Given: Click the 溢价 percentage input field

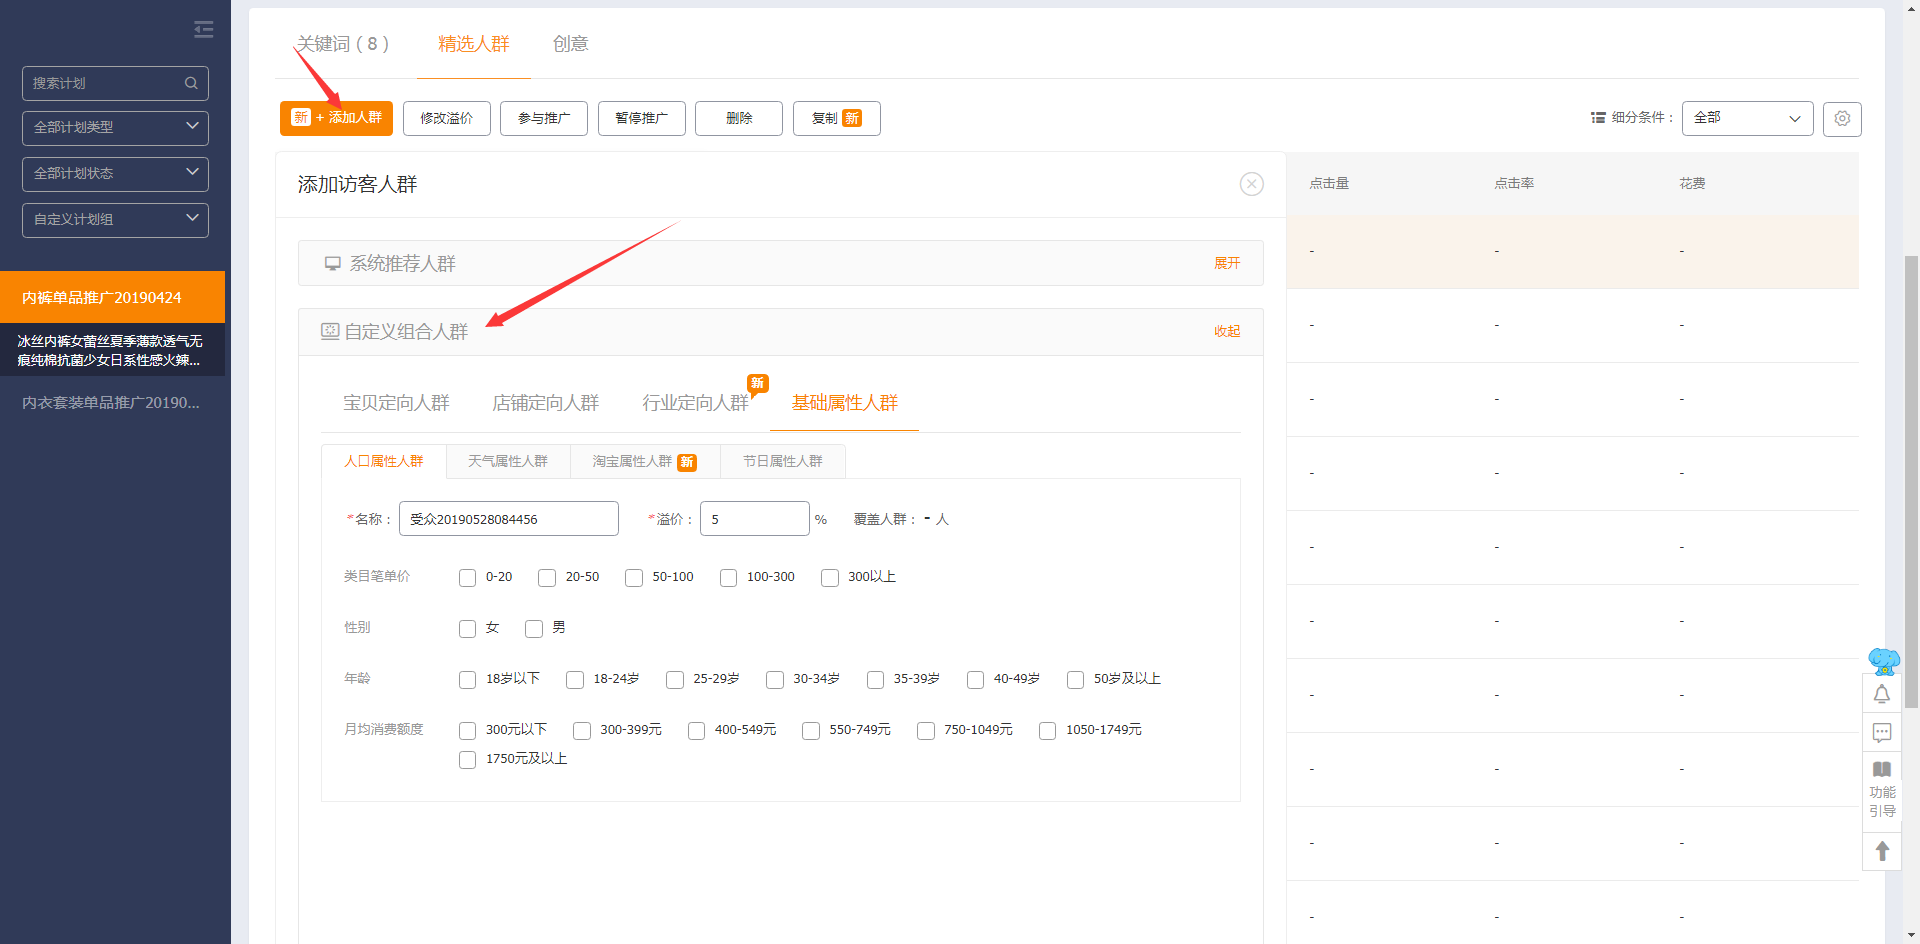Looking at the screenshot, I should pos(754,519).
